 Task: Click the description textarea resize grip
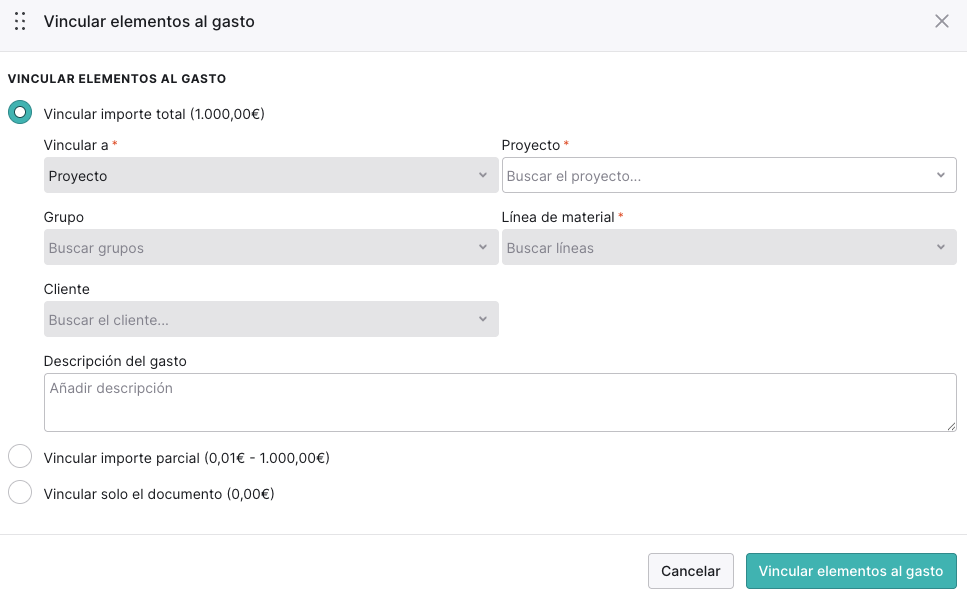click(951, 426)
